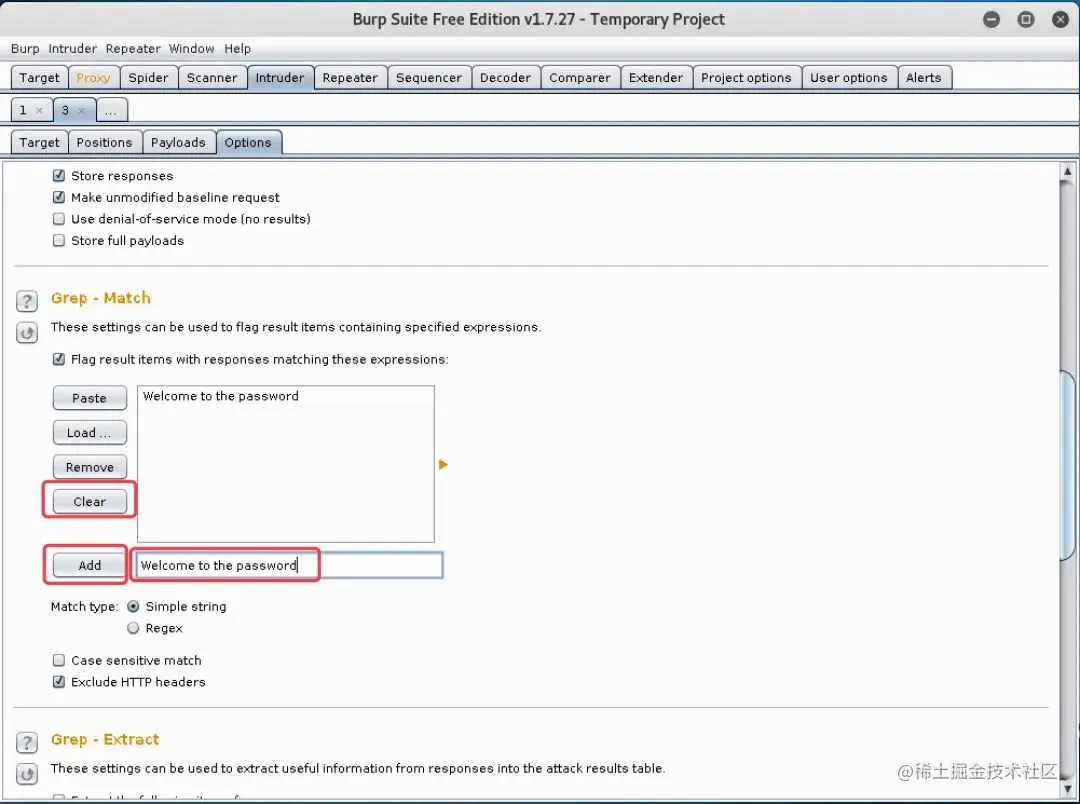Image resolution: width=1080 pixels, height=804 pixels.
Task: Switch to the Proxy tab
Action: [93, 78]
